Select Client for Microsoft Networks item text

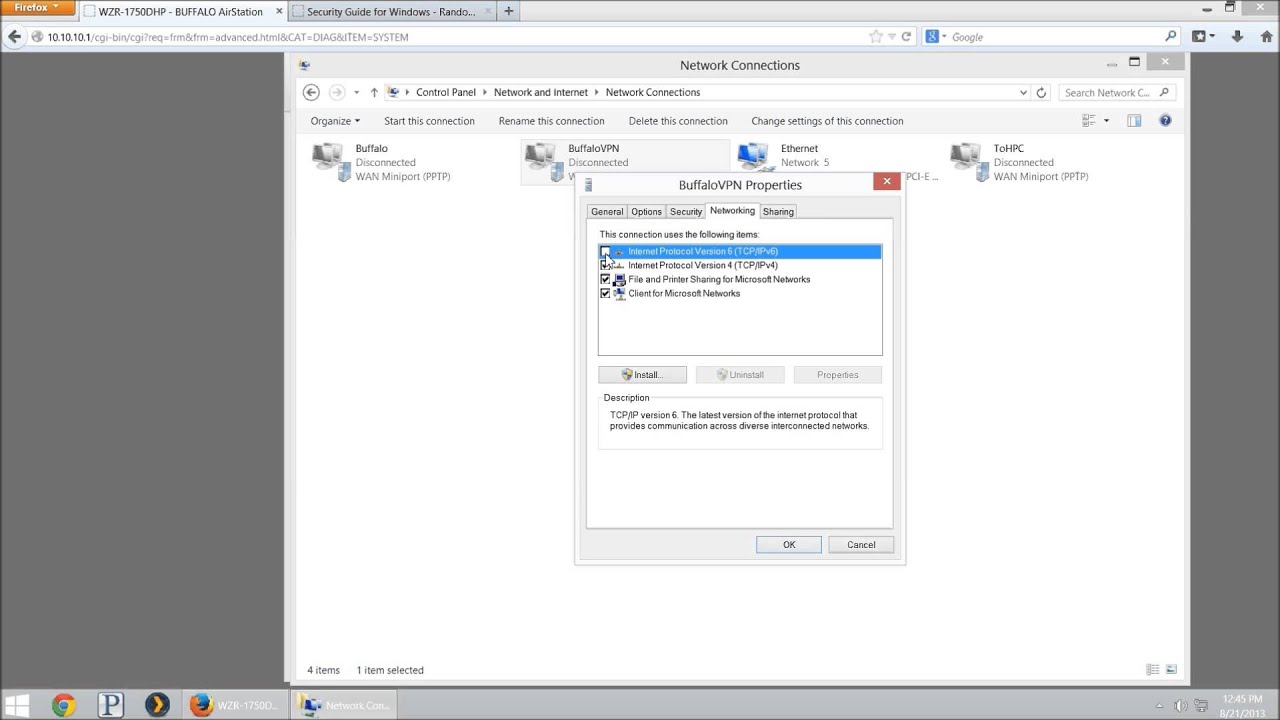(684, 294)
